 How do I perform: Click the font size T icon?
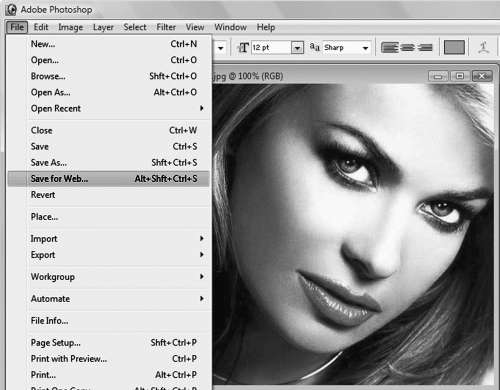point(243,48)
